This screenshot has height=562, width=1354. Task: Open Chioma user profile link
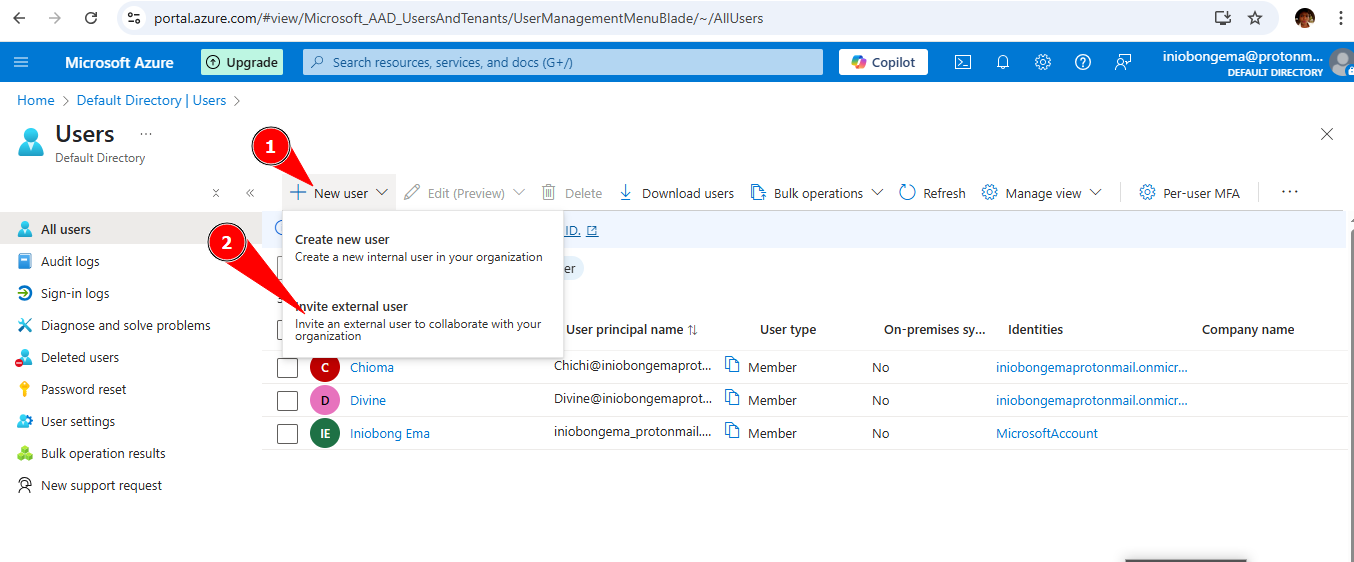click(372, 367)
